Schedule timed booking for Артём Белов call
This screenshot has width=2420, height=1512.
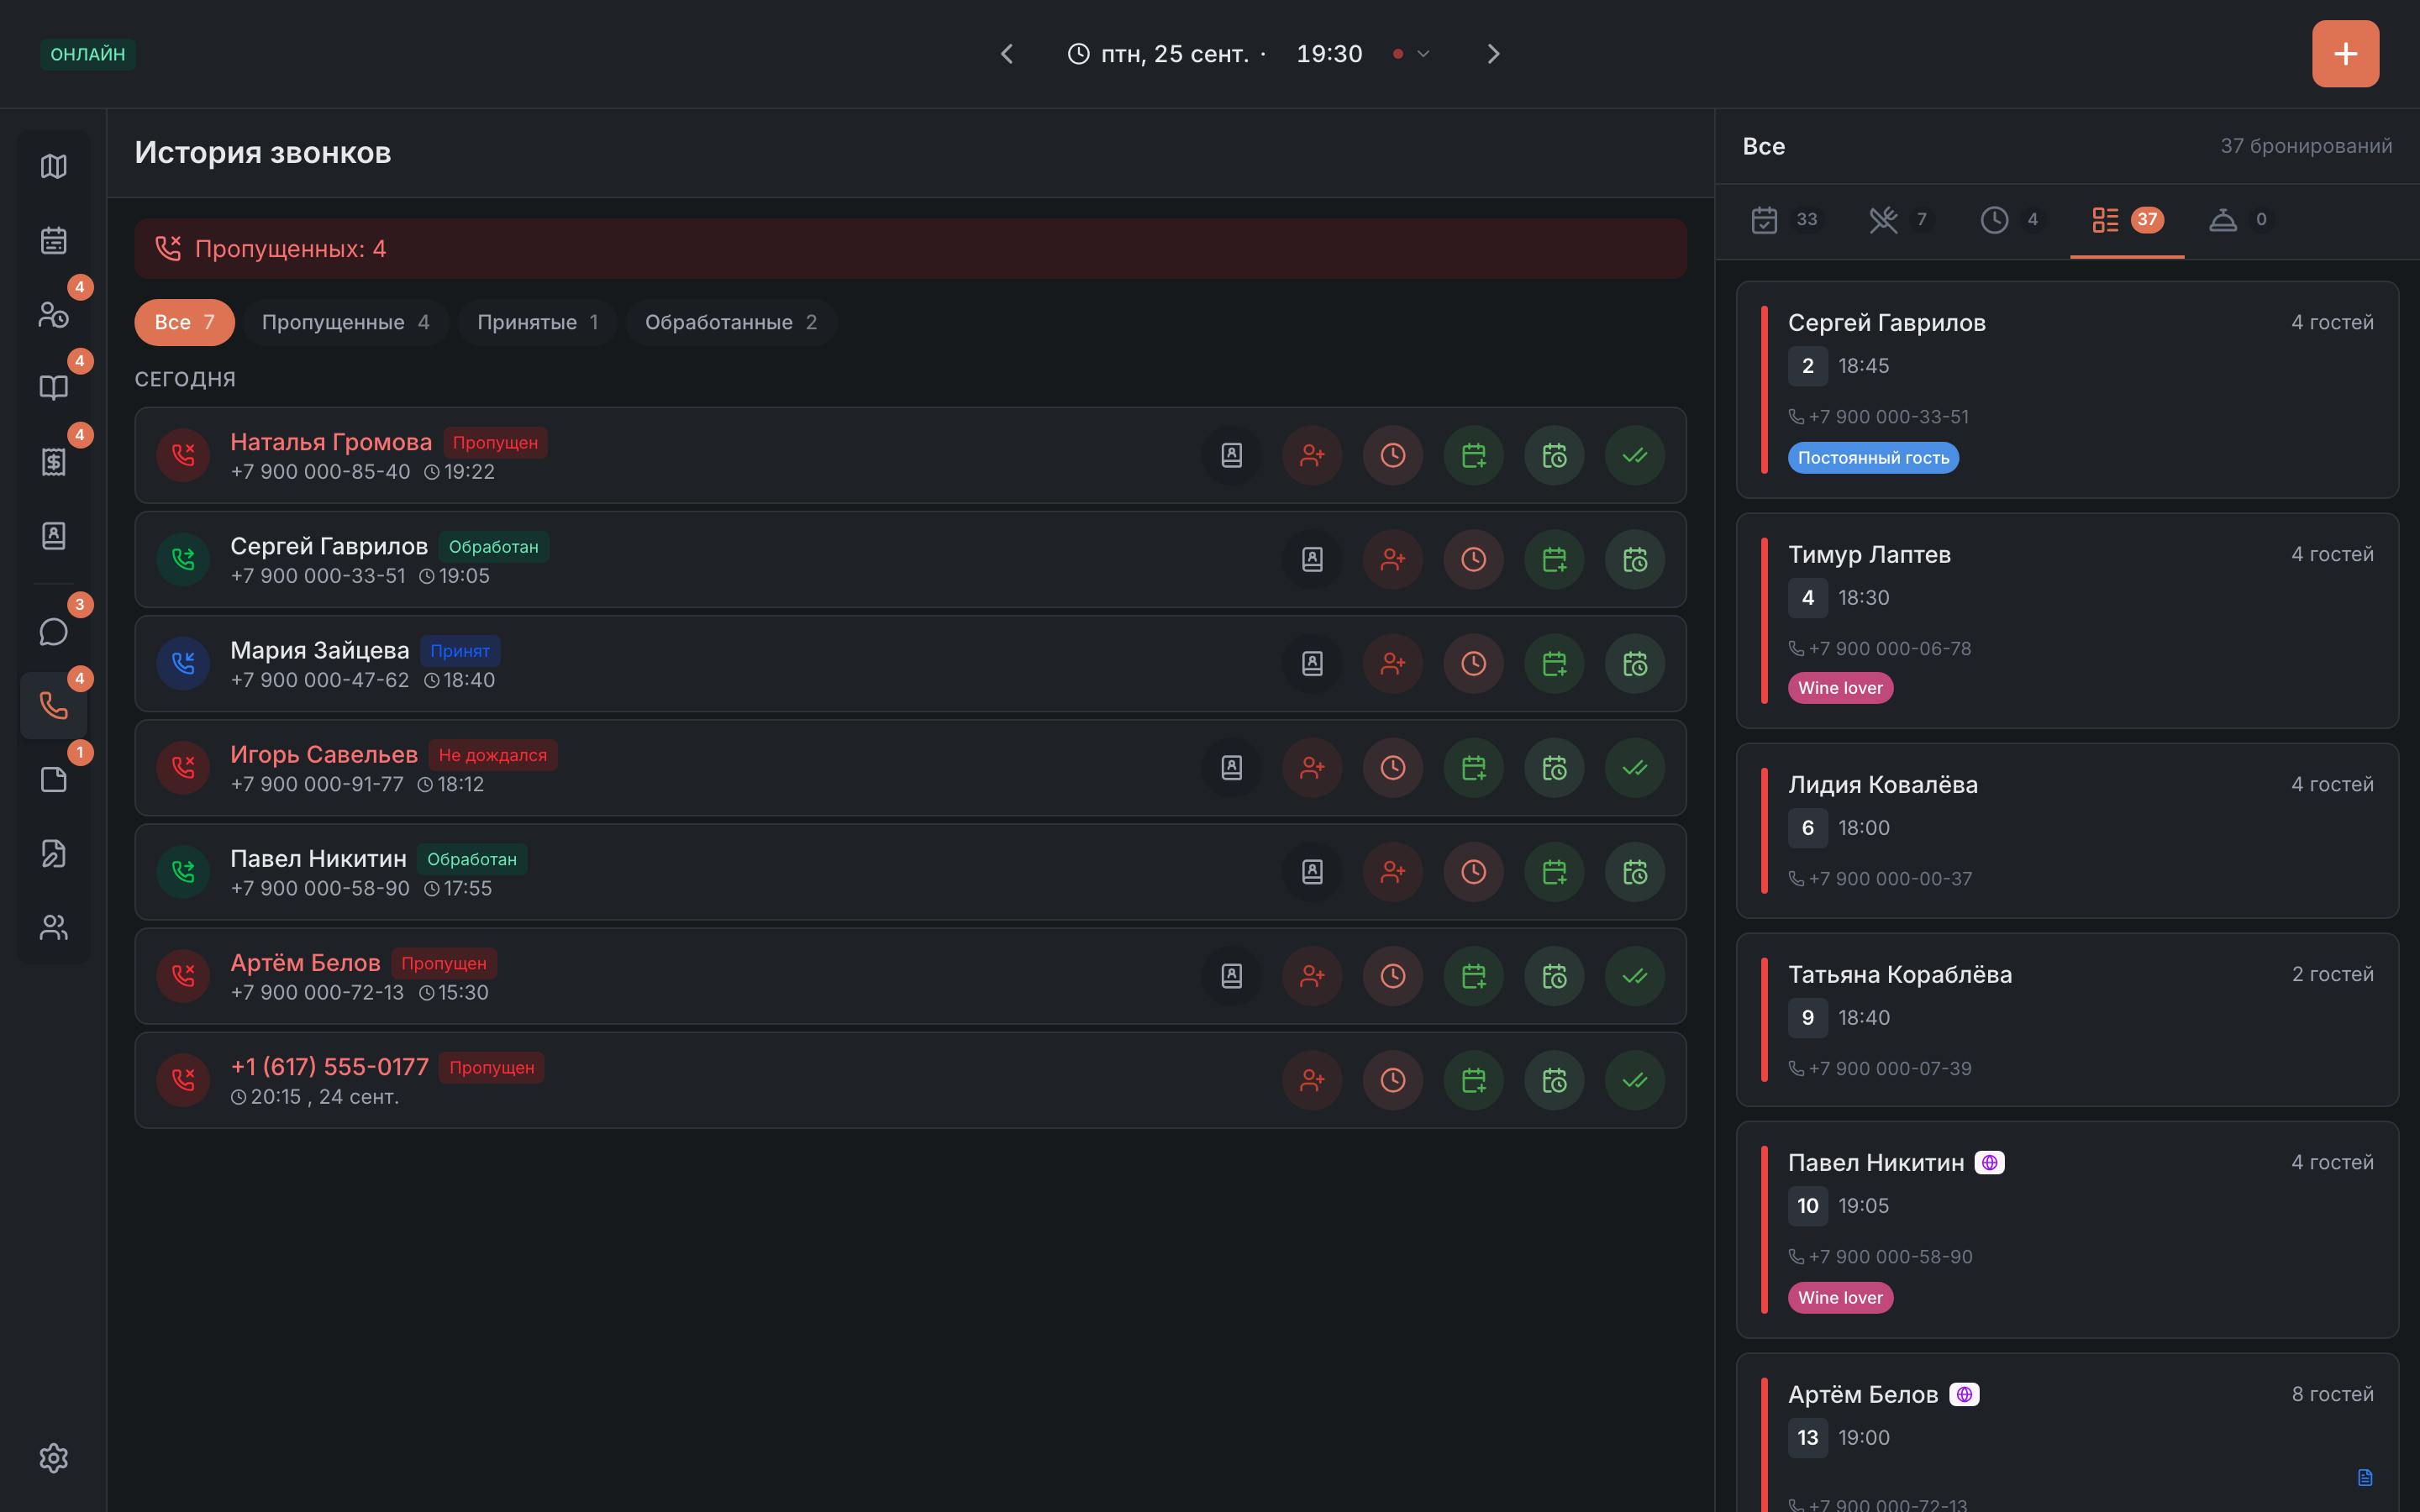(1554, 976)
